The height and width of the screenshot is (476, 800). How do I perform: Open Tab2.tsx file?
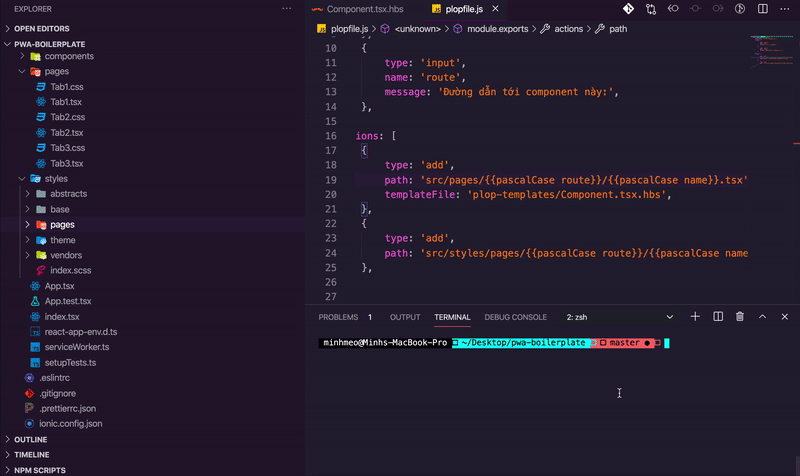(x=67, y=133)
